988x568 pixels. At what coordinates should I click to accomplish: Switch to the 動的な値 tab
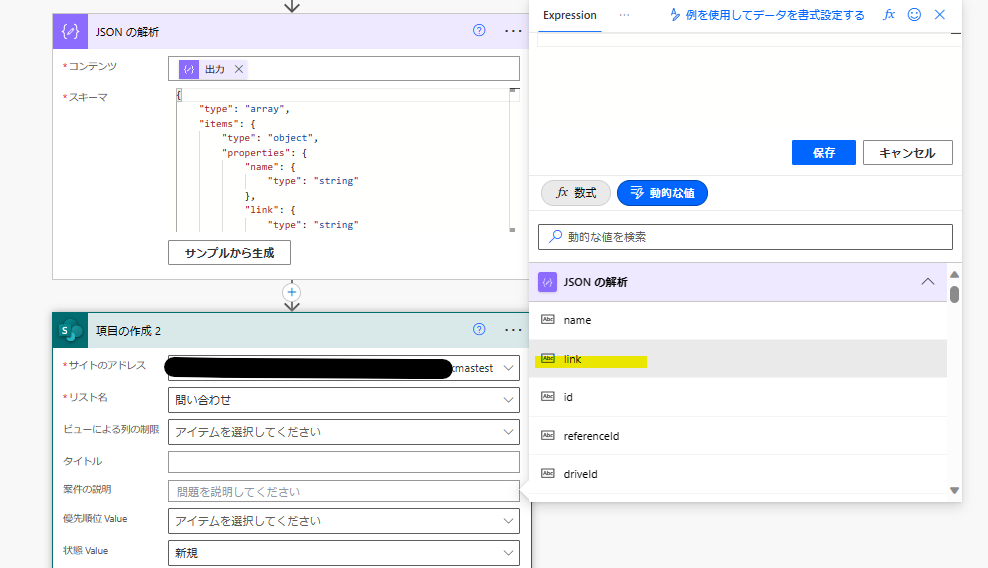click(x=662, y=193)
